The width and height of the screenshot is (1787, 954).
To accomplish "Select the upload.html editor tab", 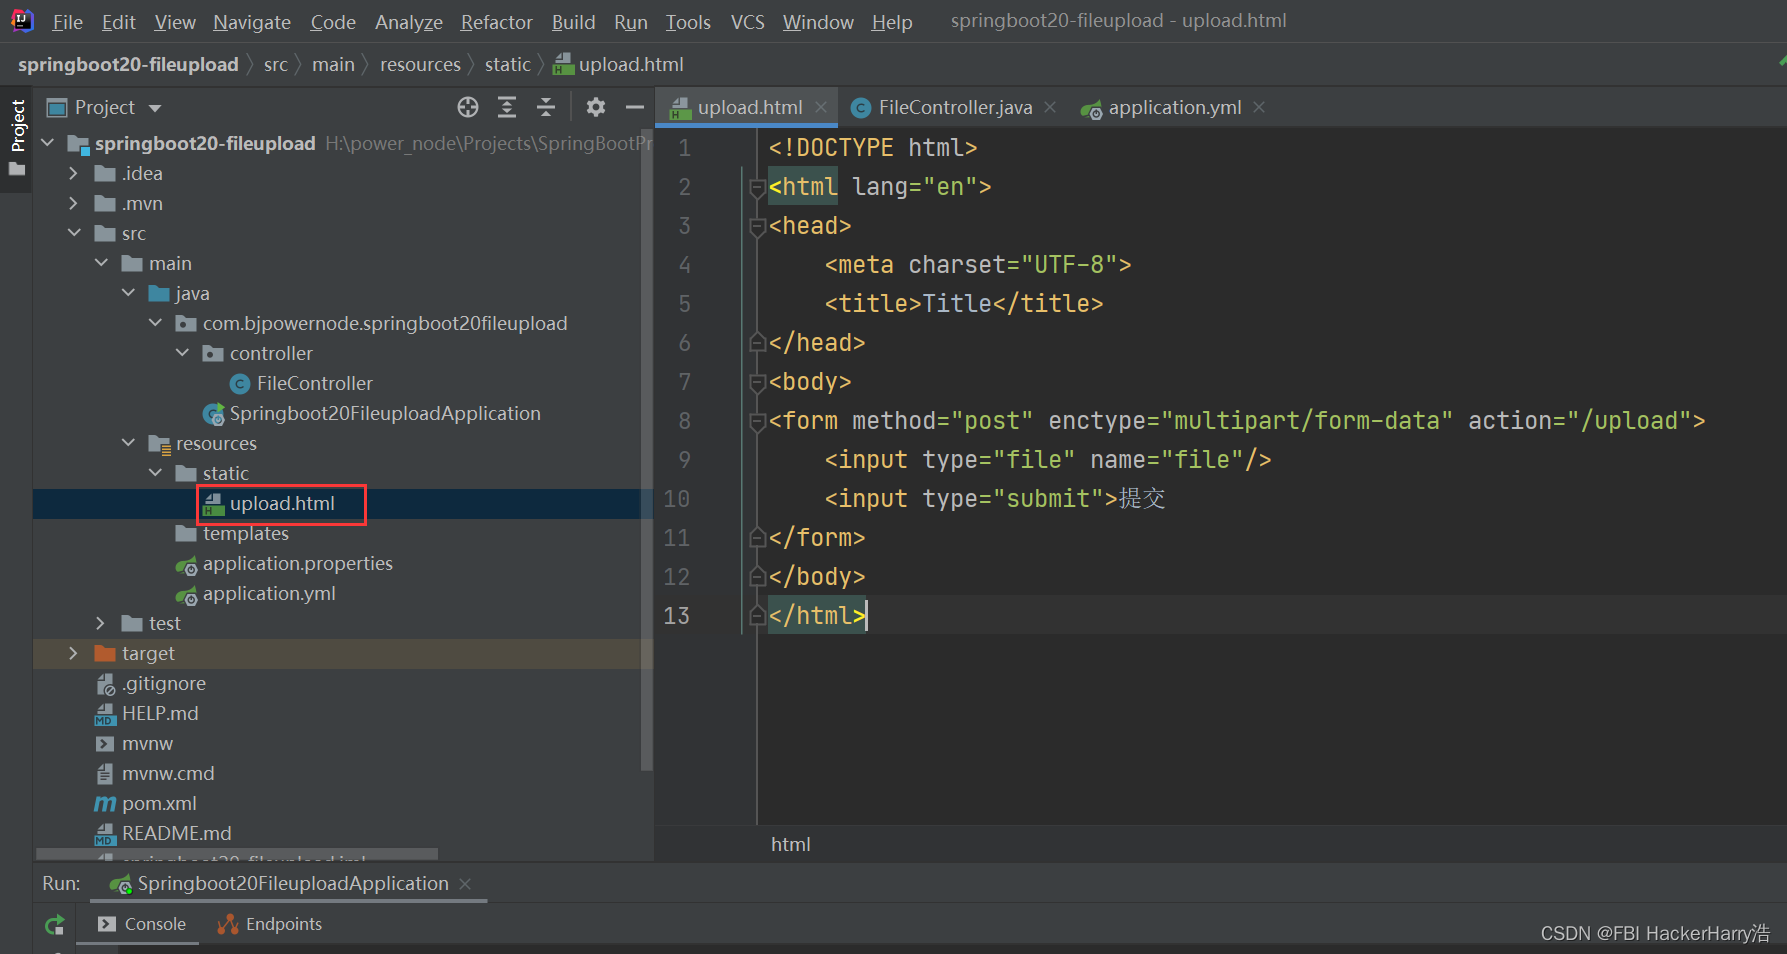I will click(x=749, y=107).
